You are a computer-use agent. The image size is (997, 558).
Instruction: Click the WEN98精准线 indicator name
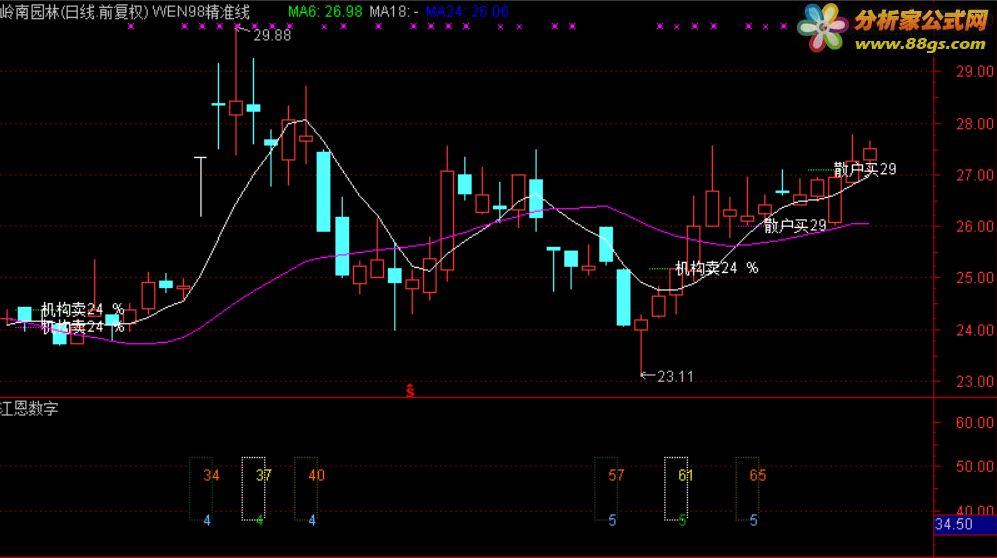click(202, 12)
